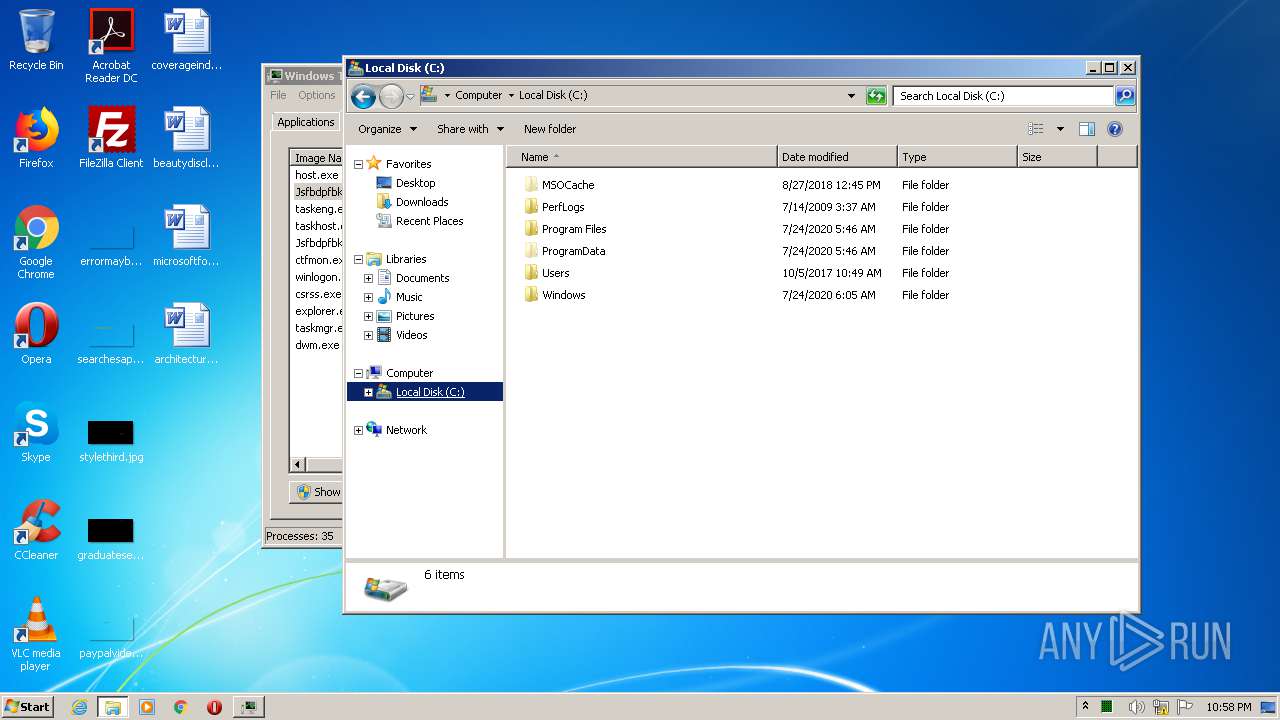This screenshot has width=1280, height=720.
Task: Sort by Date modified column header
Action: point(837,157)
